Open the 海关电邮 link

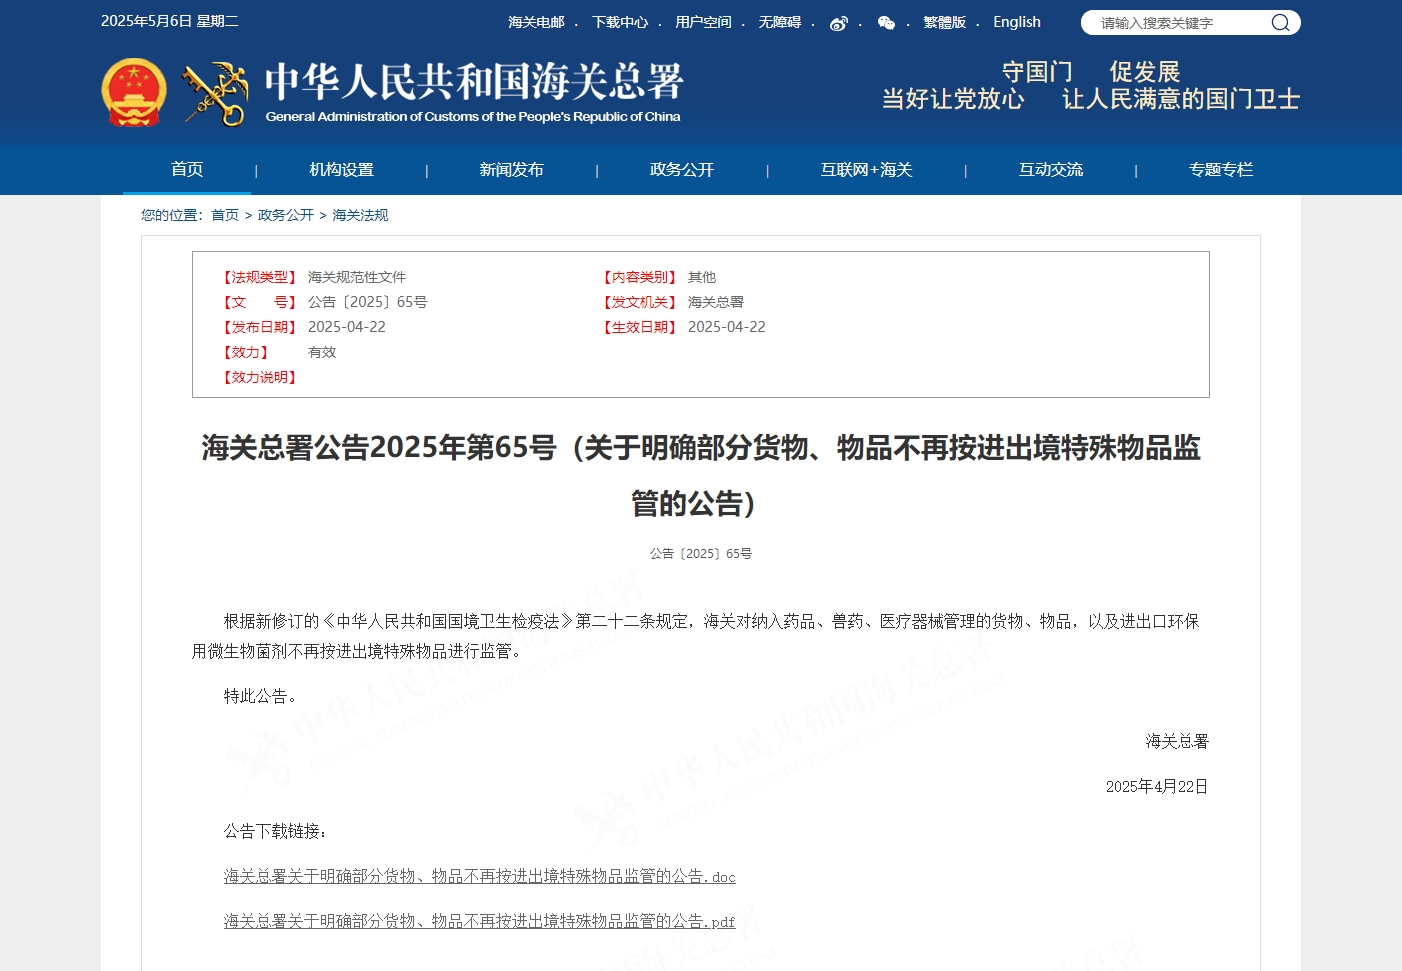[x=536, y=22]
